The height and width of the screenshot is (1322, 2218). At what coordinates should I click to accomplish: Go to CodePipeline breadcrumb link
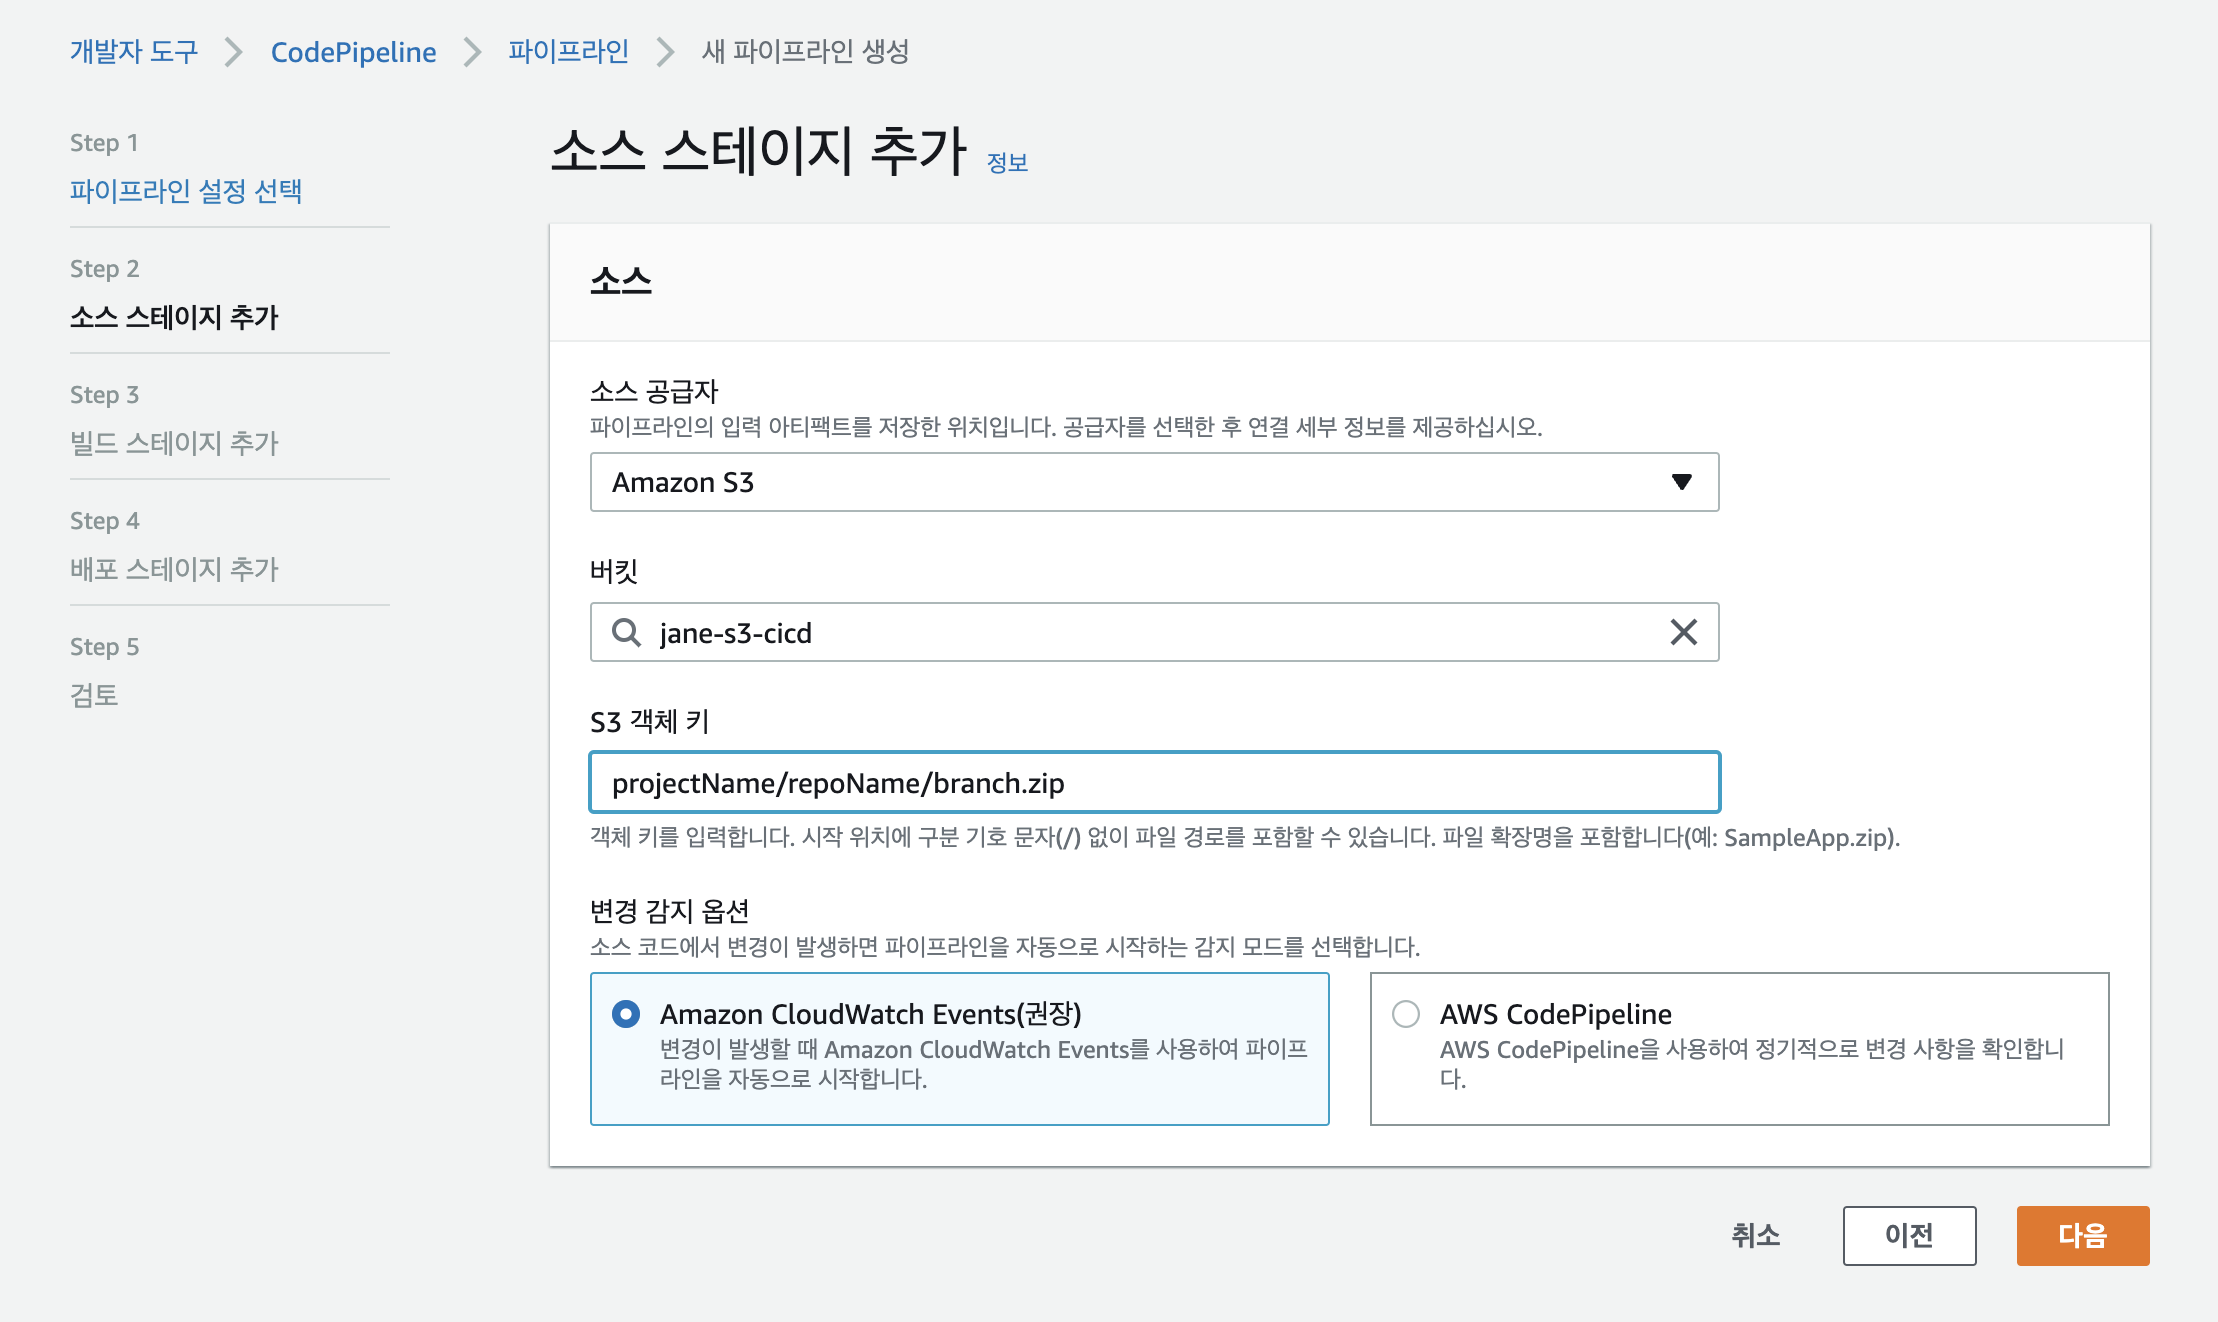[x=354, y=52]
